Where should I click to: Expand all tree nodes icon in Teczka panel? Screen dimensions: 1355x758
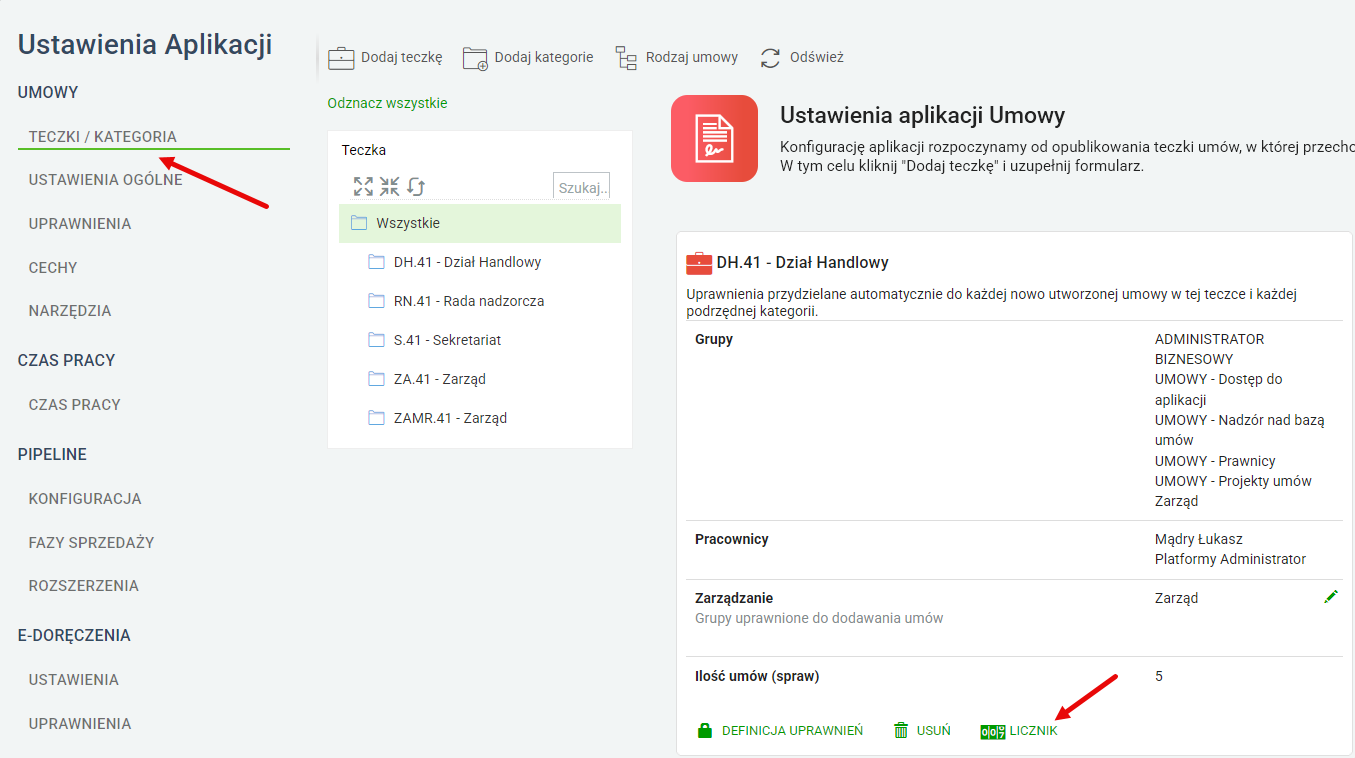click(x=363, y=186)
